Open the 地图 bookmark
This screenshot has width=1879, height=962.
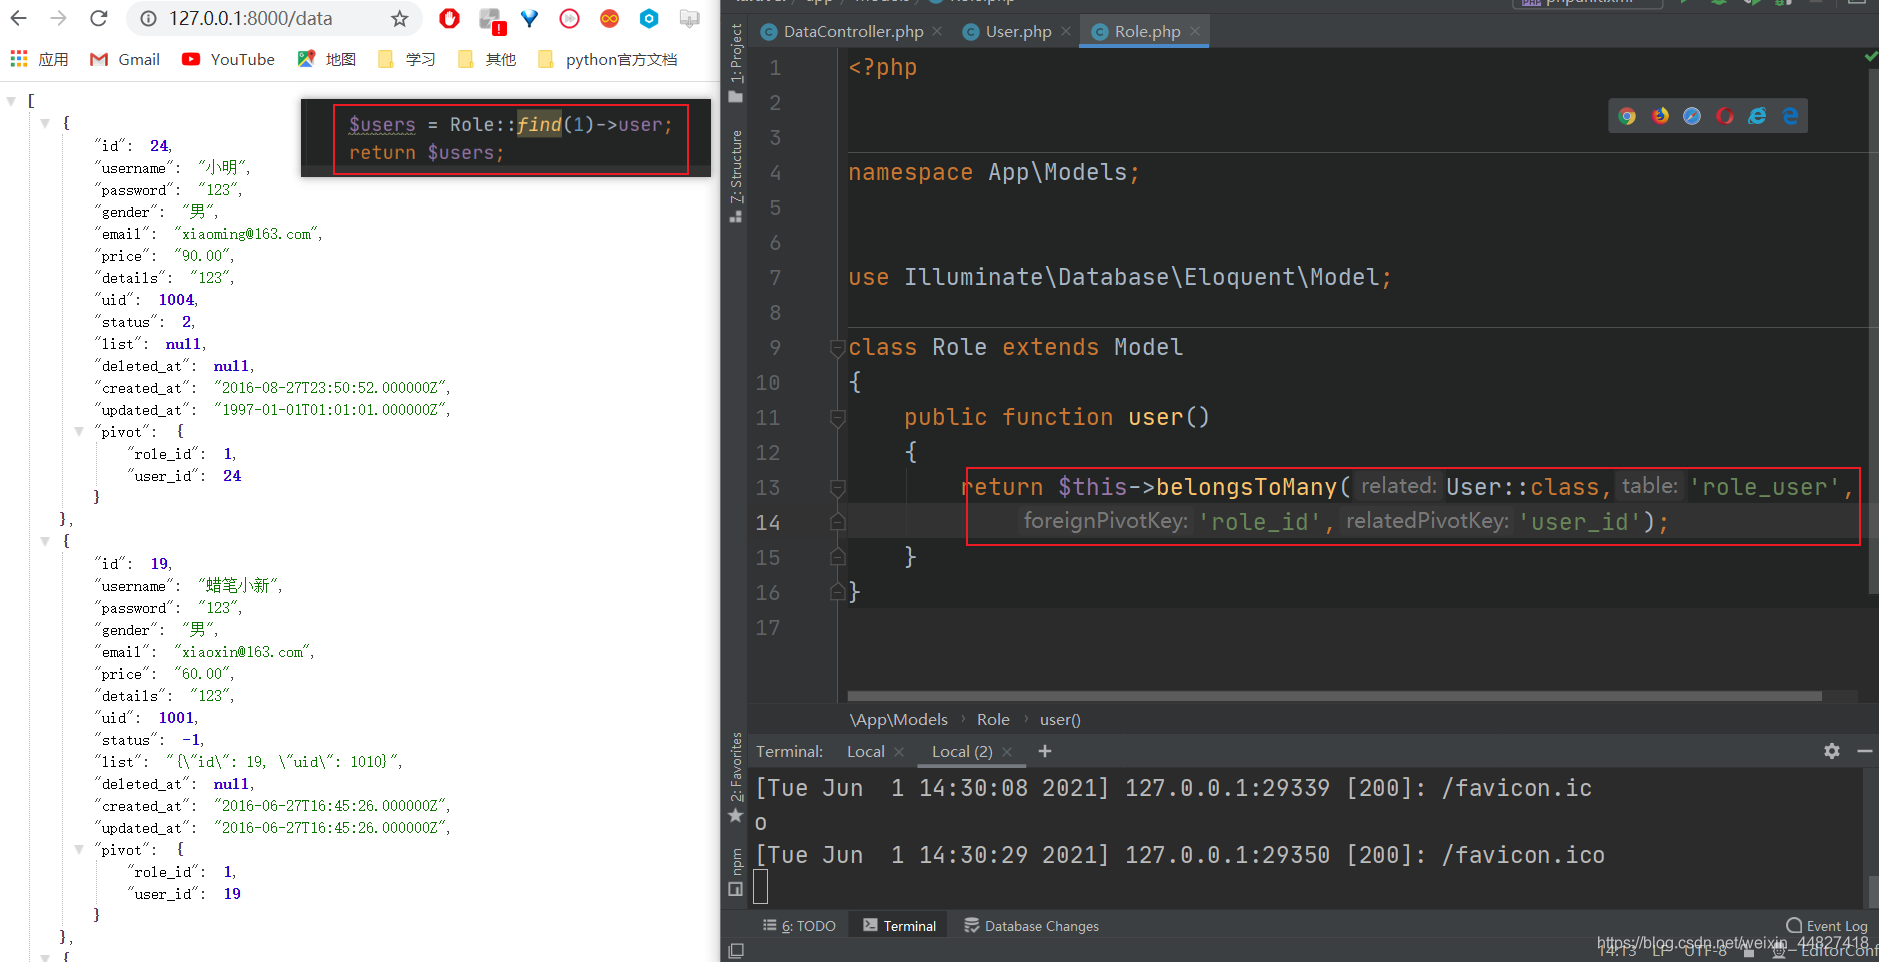click(x=327, y=59)
